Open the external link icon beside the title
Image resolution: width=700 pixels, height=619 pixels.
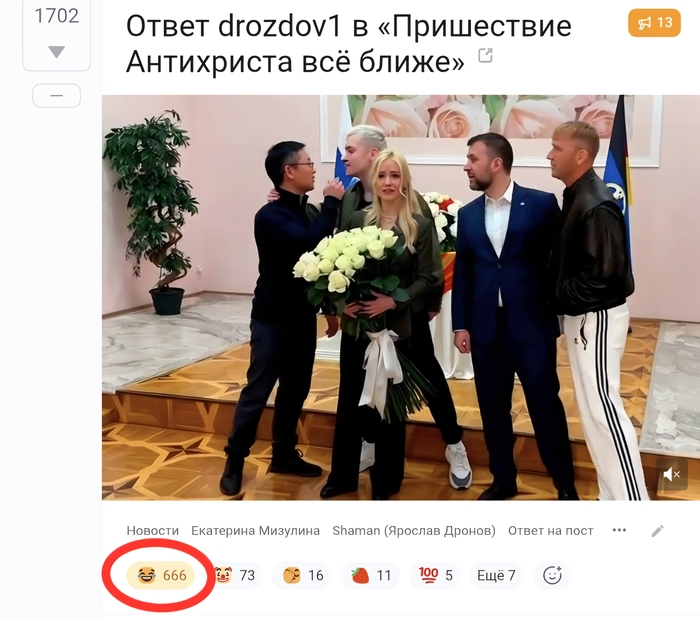click(x=485, y=56)
